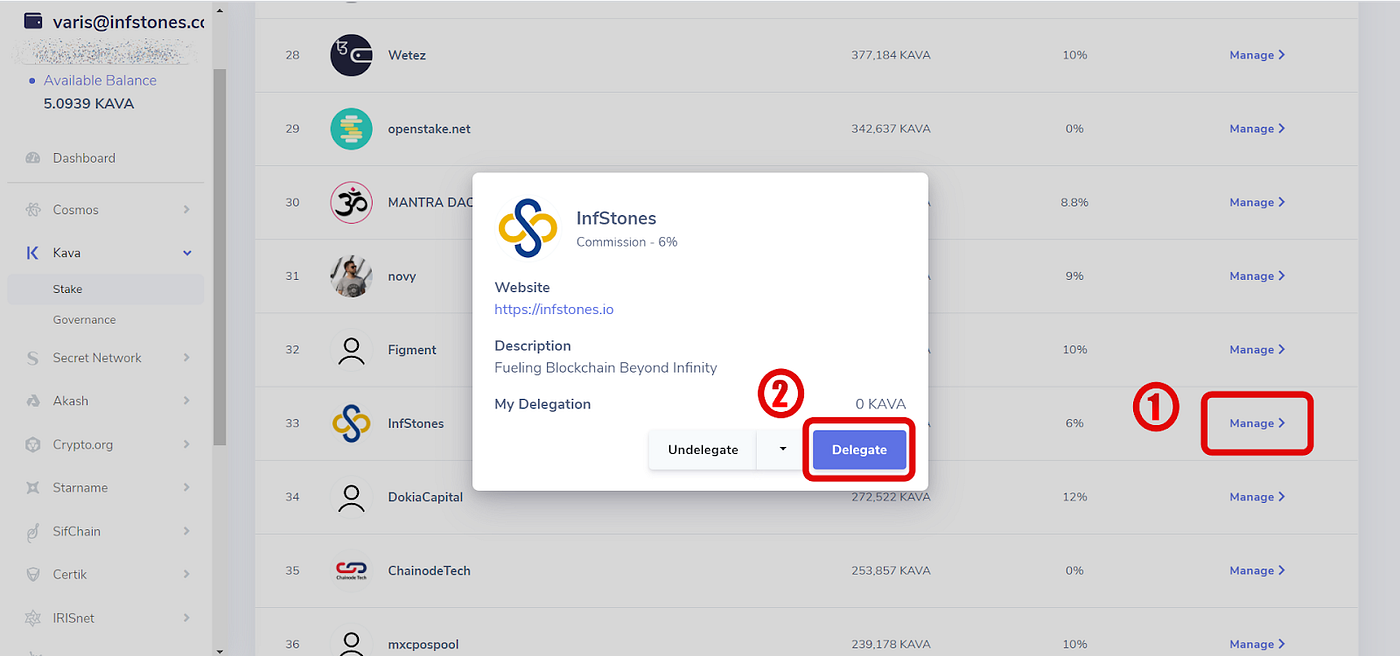Screen dimensions: 1400x656
Task: Collapse the Kava sidebar section
Action: pos(187,253)
